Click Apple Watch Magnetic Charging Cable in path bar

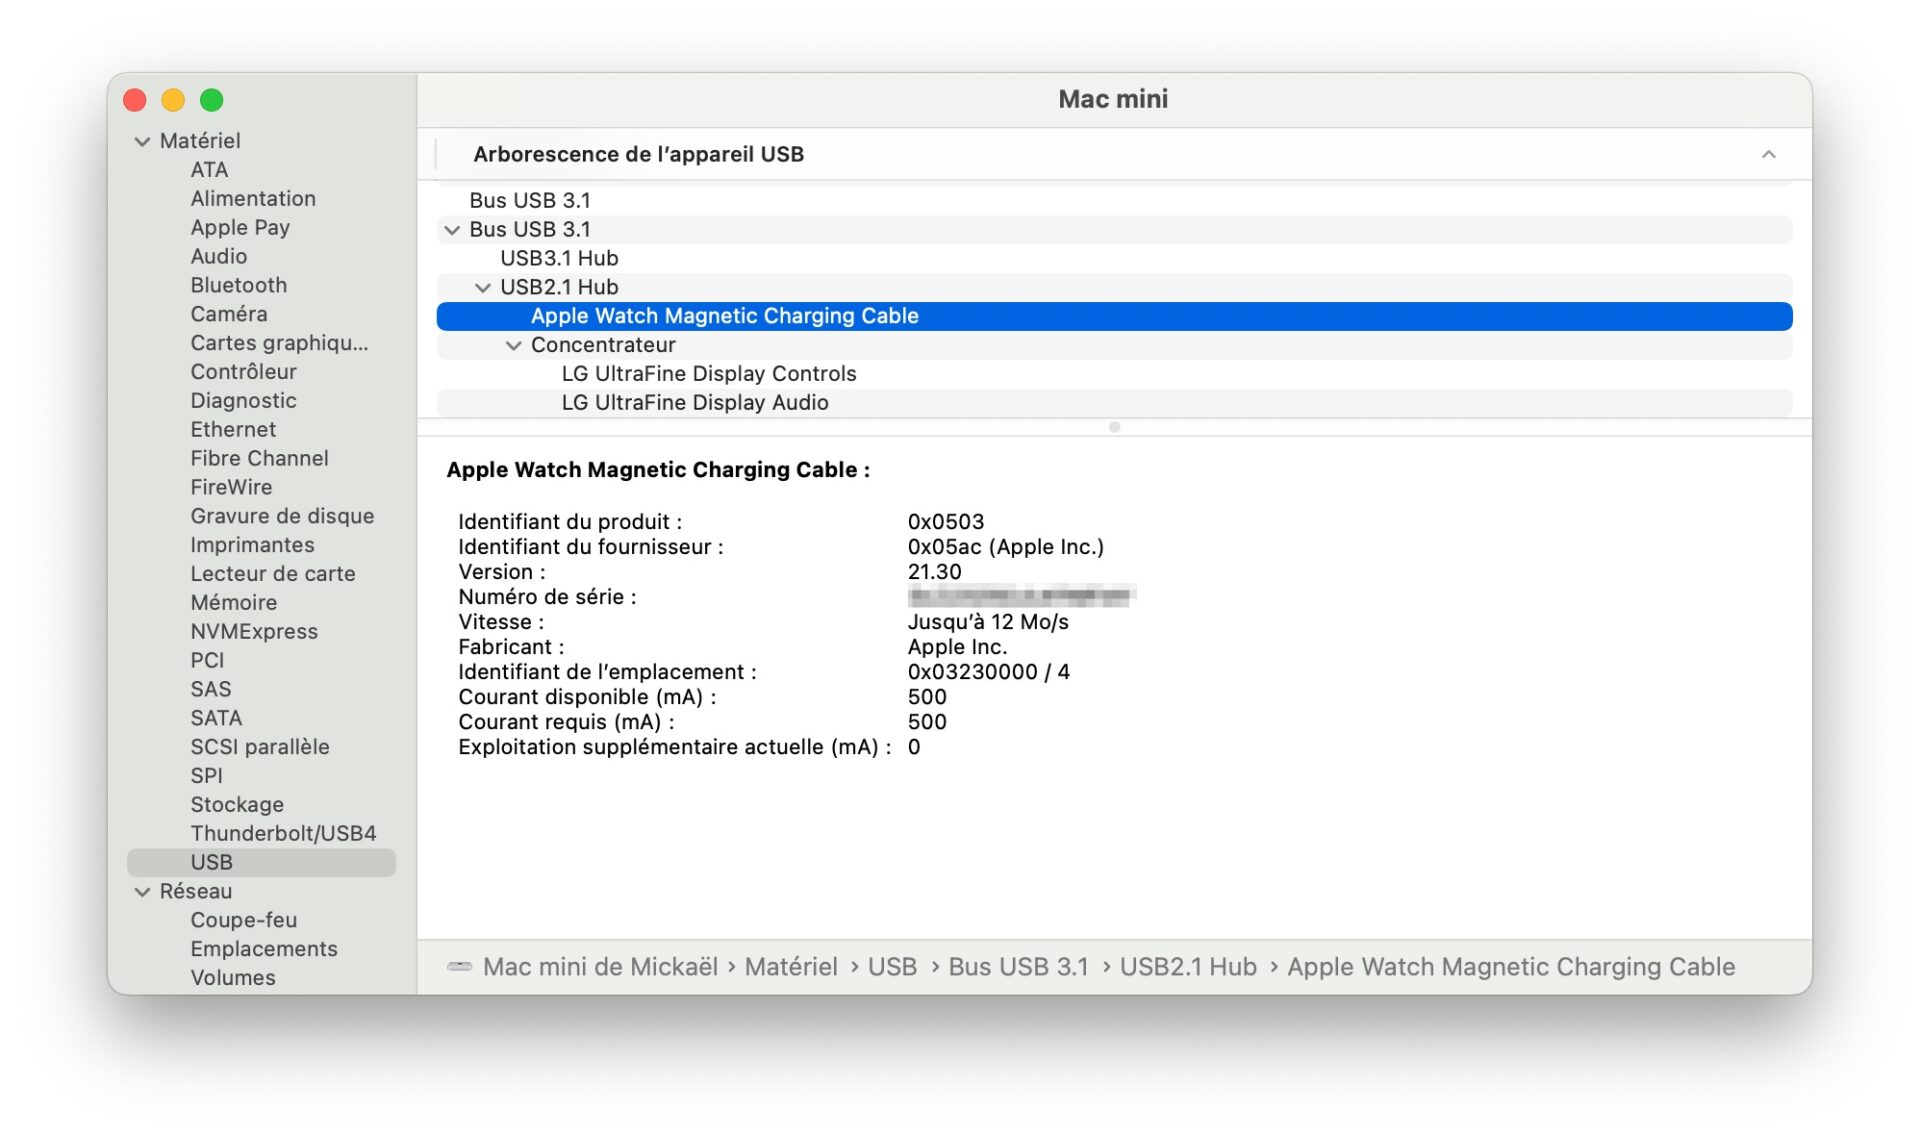pyautogui.click(x=1511, y=967)
